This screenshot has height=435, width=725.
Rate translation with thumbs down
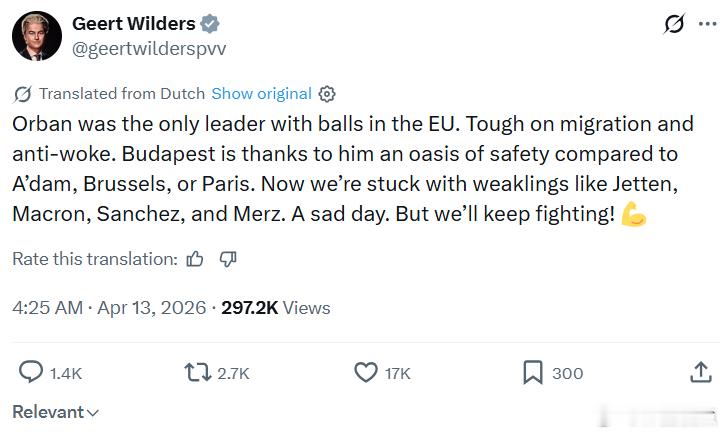(x=228, y=259)
